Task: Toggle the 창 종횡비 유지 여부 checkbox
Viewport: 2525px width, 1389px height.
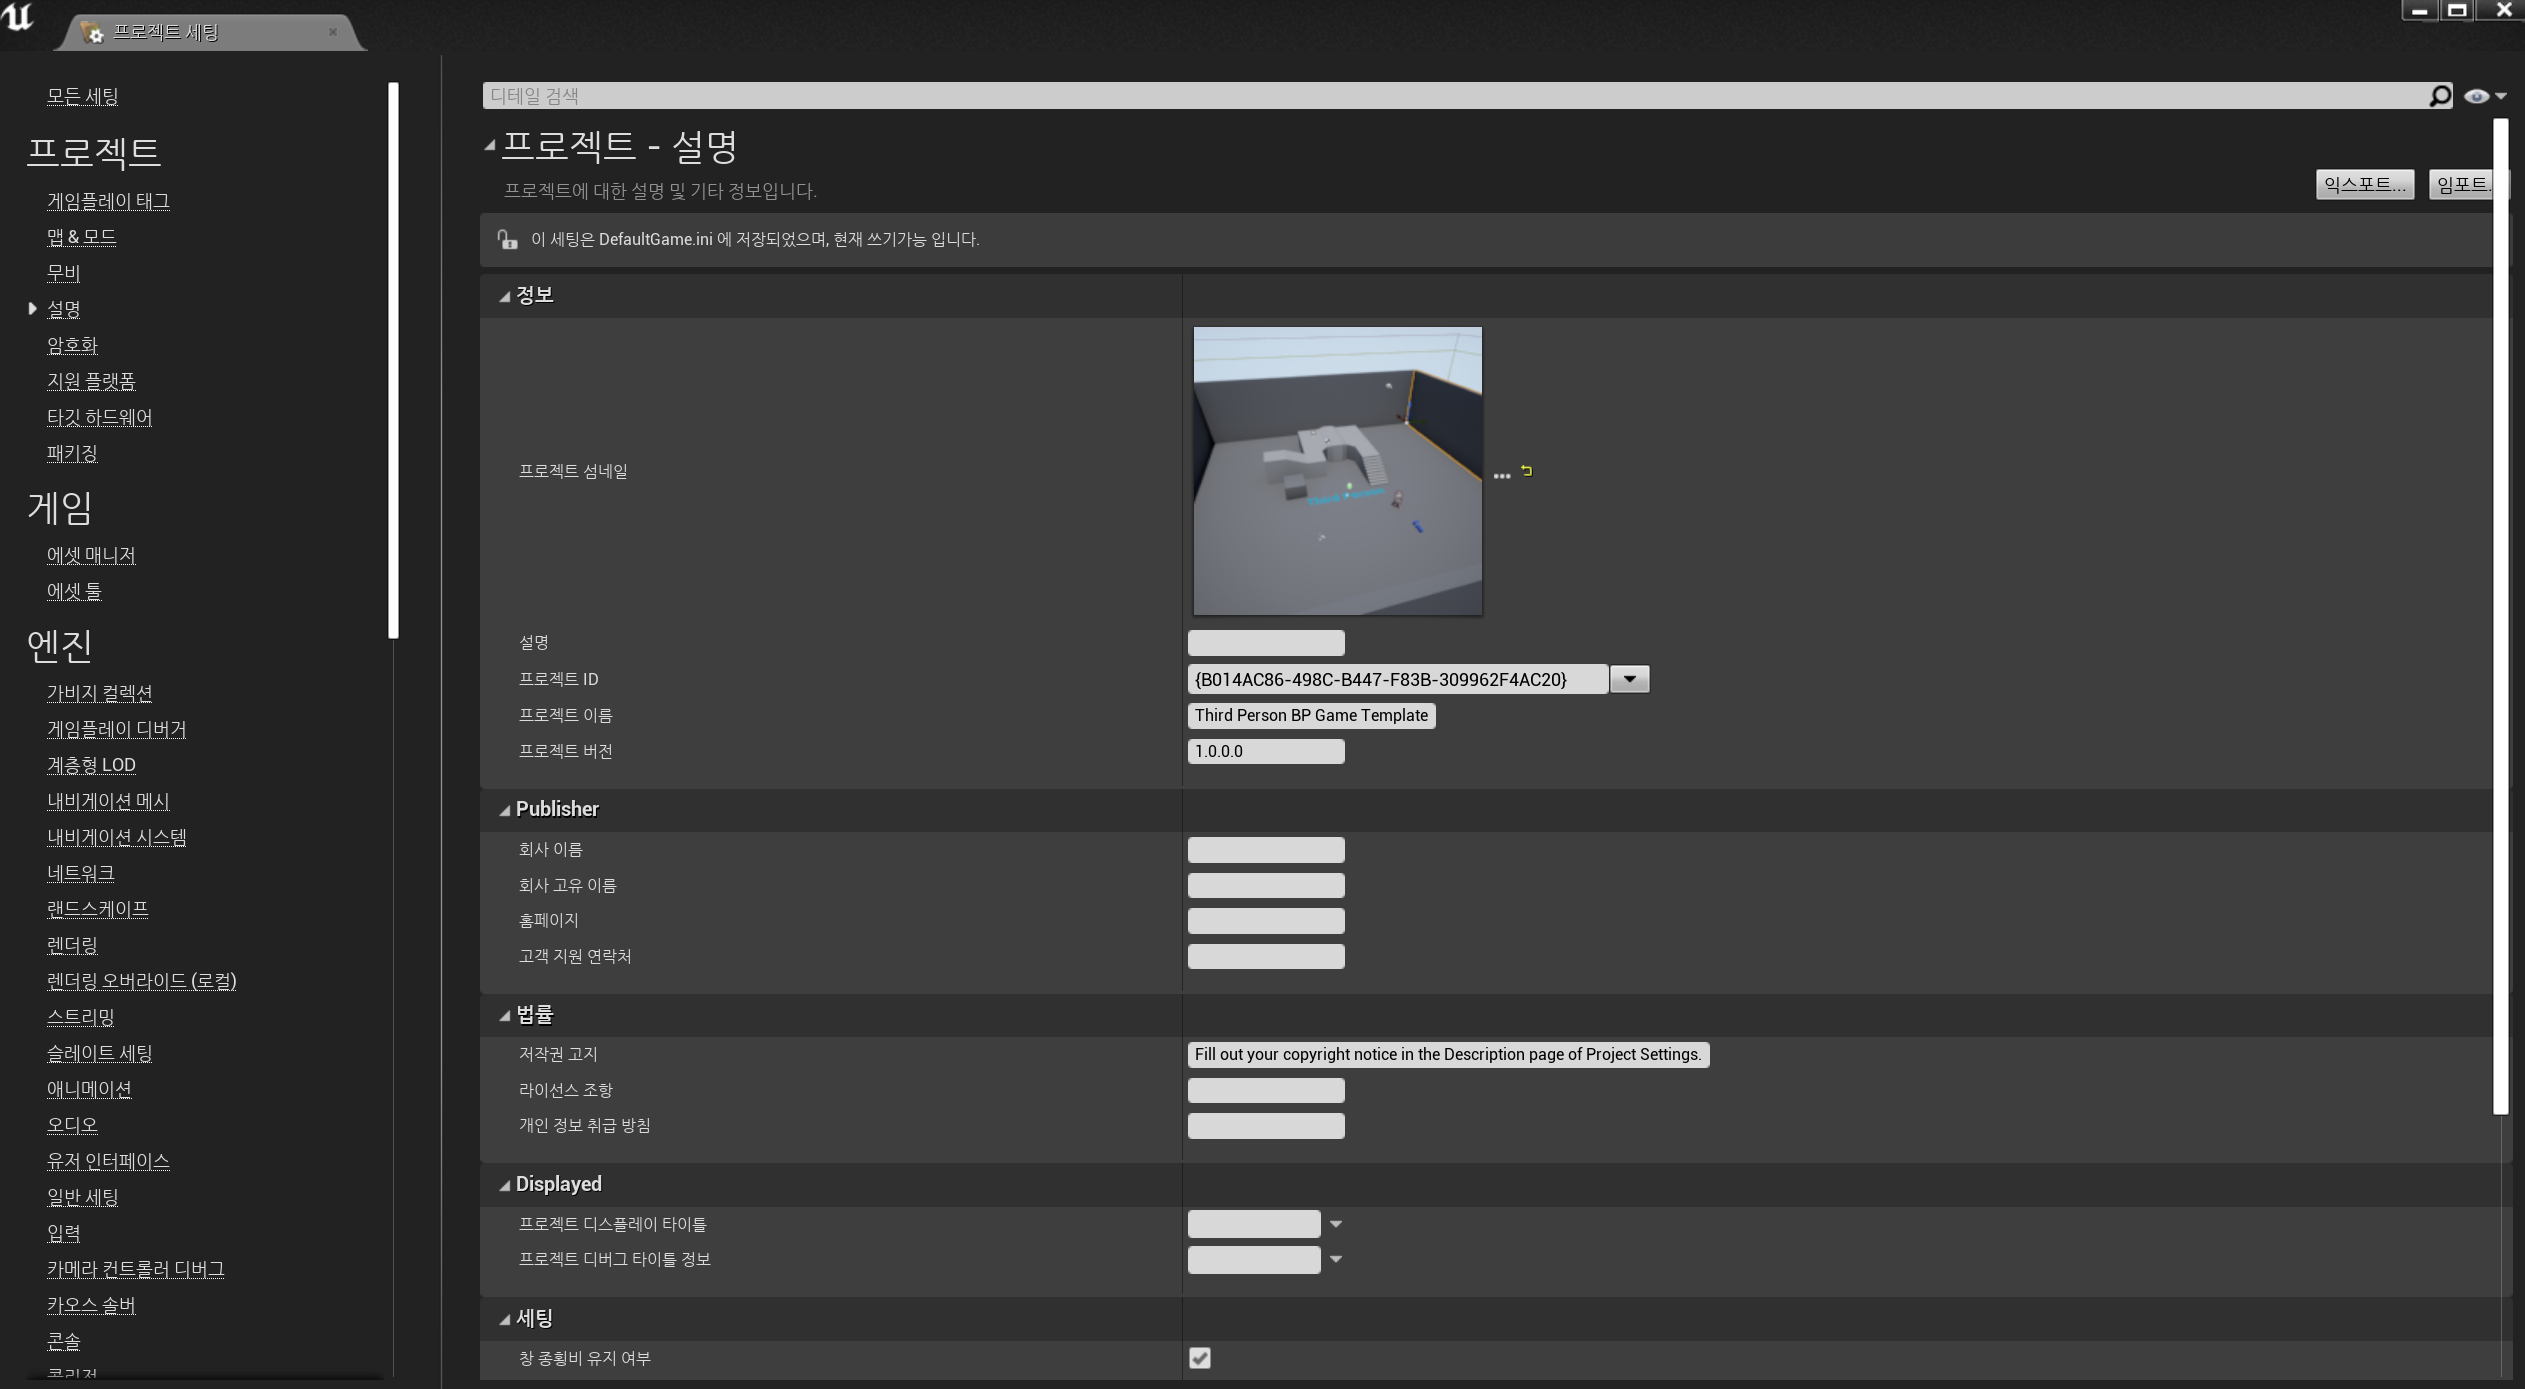Action: (1200, 1358)
